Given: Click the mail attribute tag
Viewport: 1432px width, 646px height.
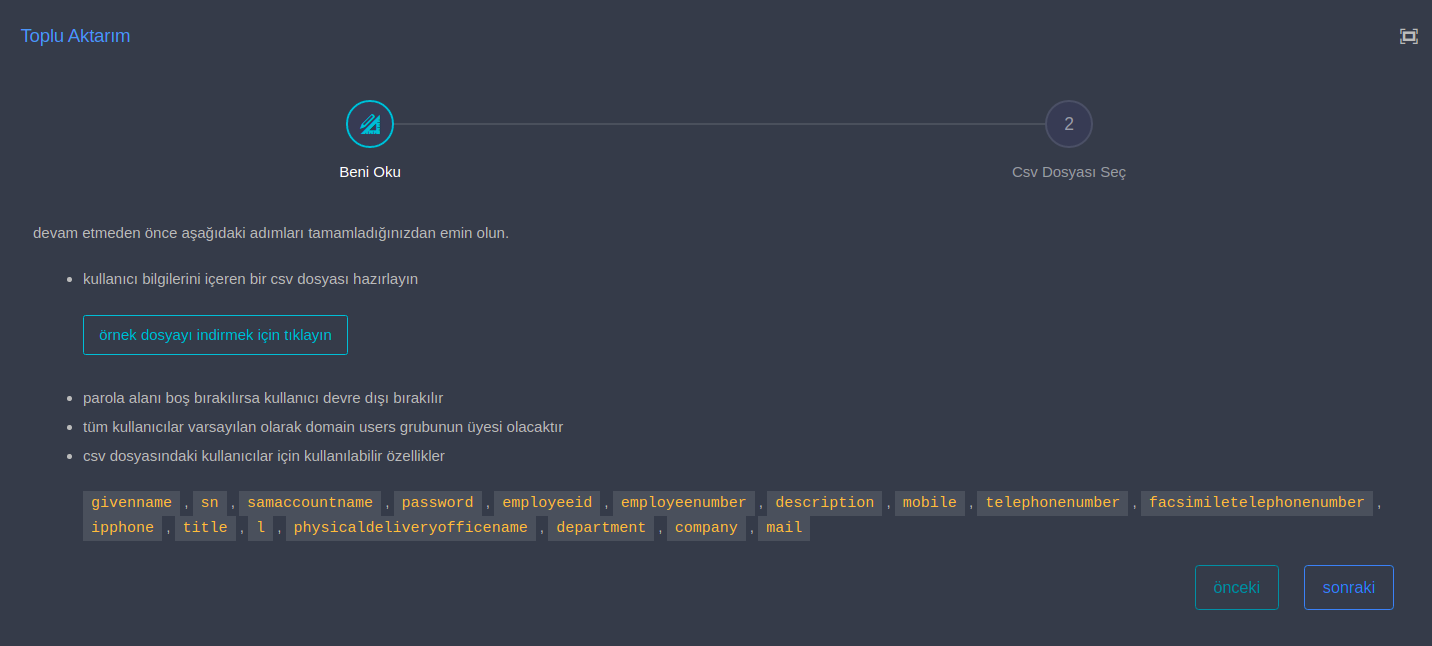Looking at the screenshot, I should 784,528.
